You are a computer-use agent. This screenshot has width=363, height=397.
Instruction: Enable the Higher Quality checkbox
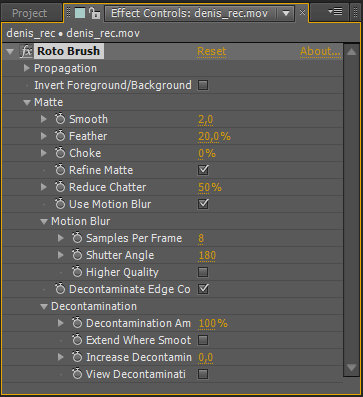(203, 272)
